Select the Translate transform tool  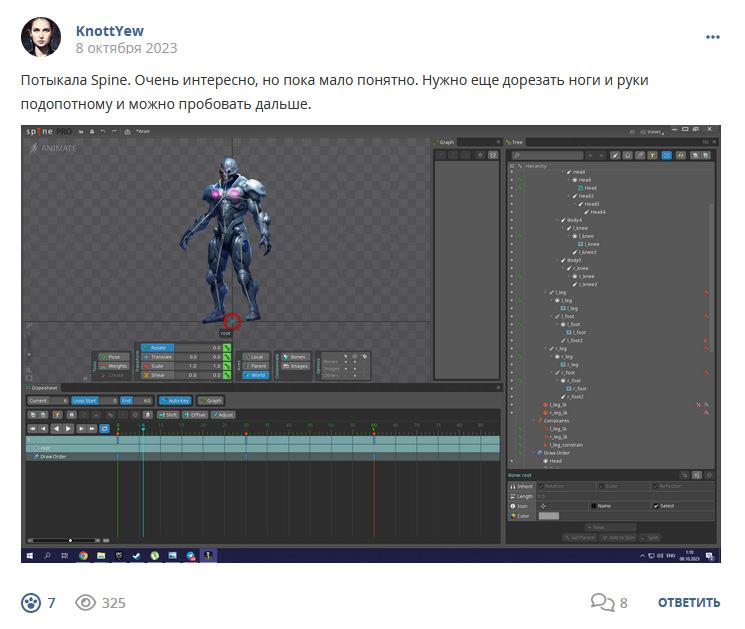tap(158, 357)
